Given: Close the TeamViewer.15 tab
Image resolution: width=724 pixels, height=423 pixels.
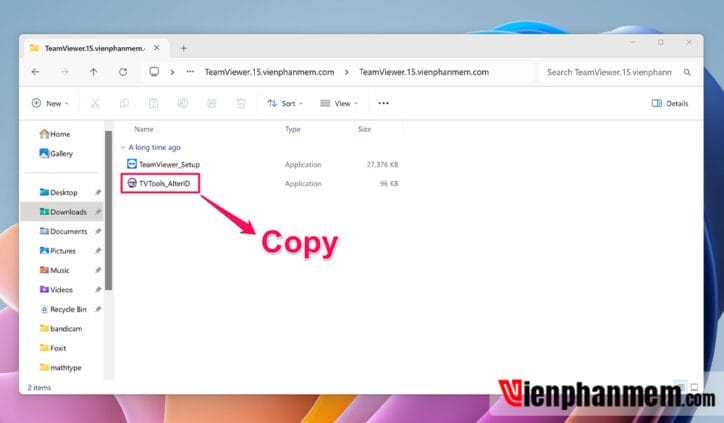Looking at the screenshot, I should [x=157, y=48].
